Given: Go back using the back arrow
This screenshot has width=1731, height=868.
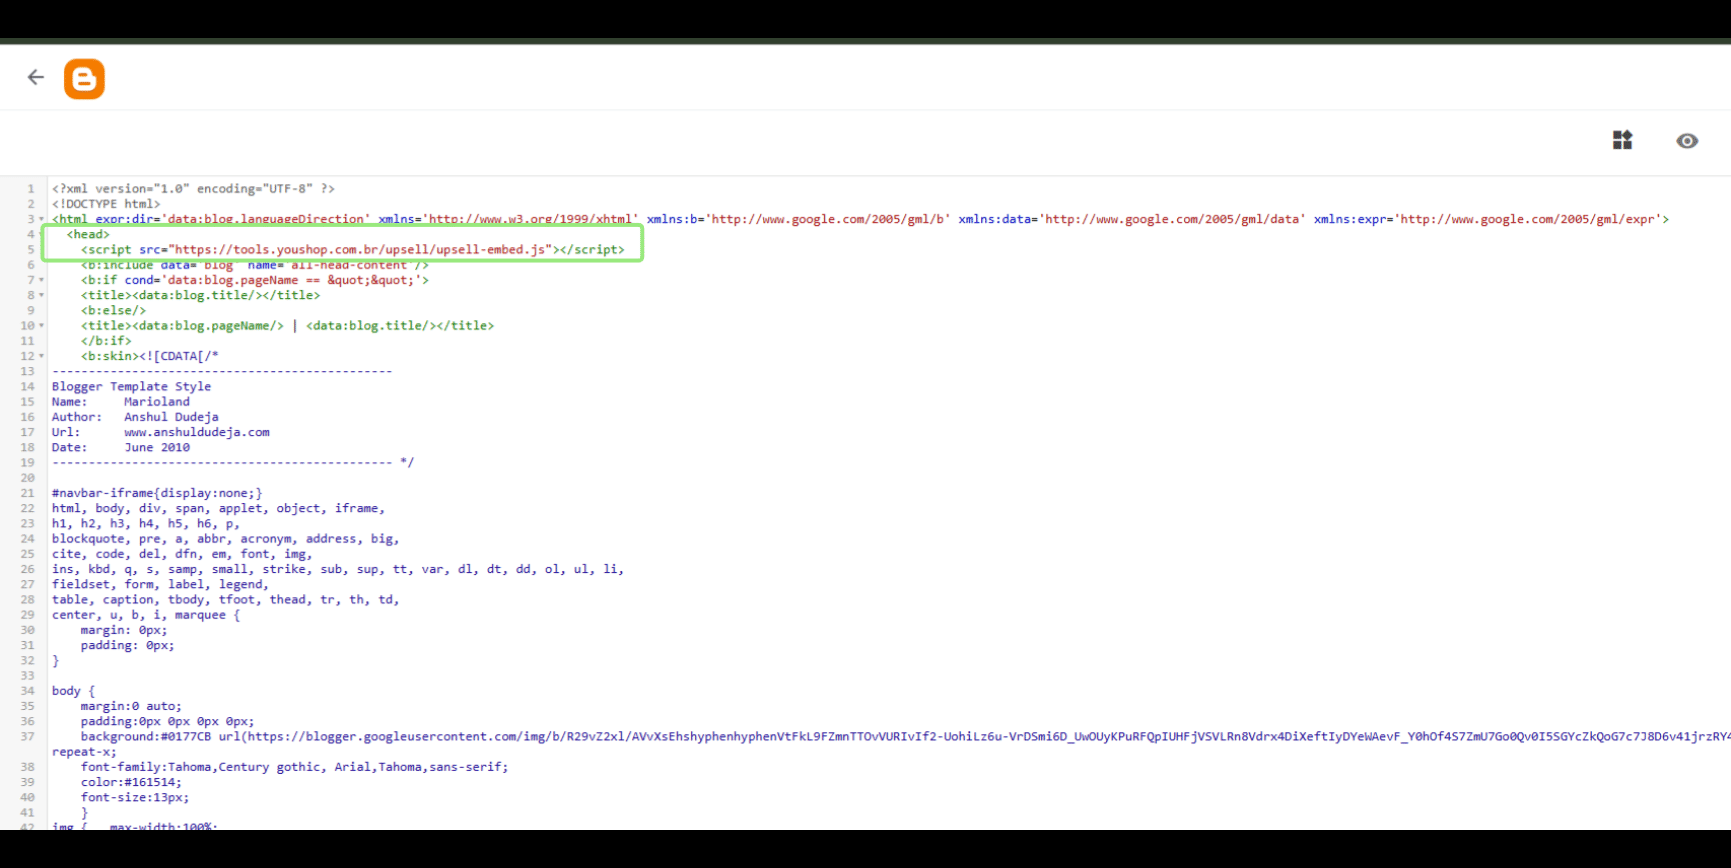Looking at the screenshot, I should click(36, 77).
